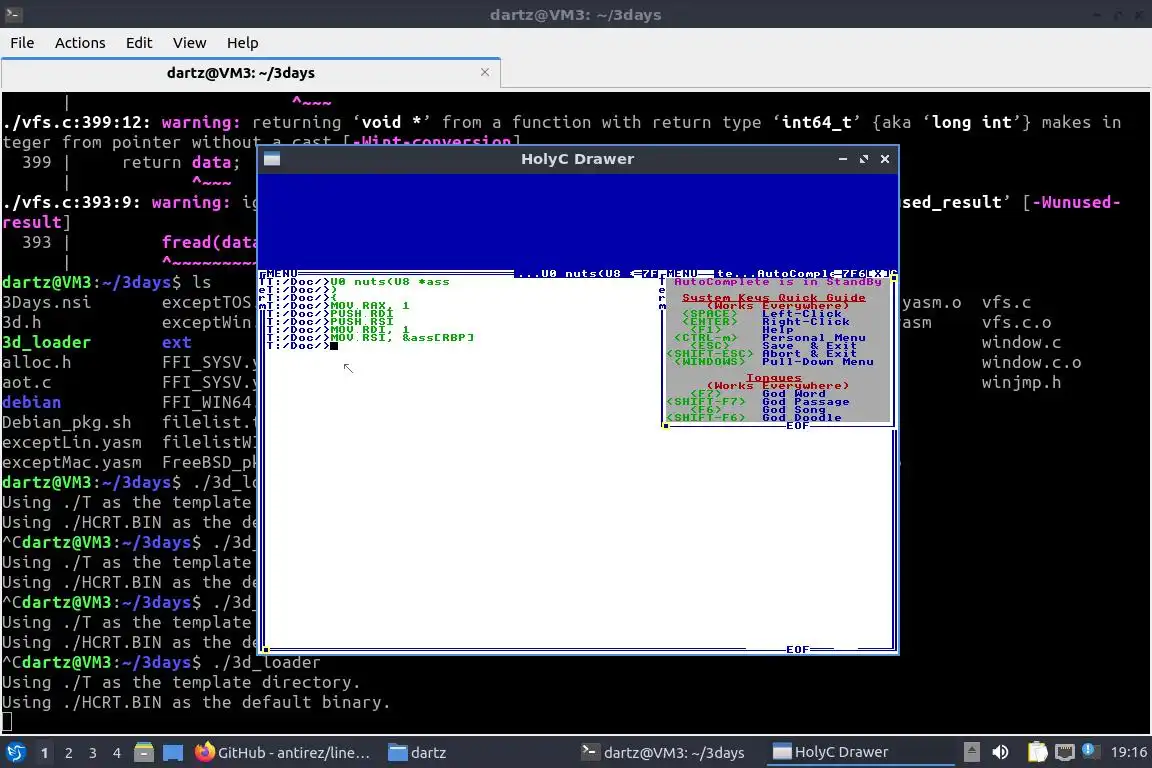Image resolution: width=1152 pixels, height=768 pixels.
Task: Open the View menu in terminal
Action: (190, 43)
